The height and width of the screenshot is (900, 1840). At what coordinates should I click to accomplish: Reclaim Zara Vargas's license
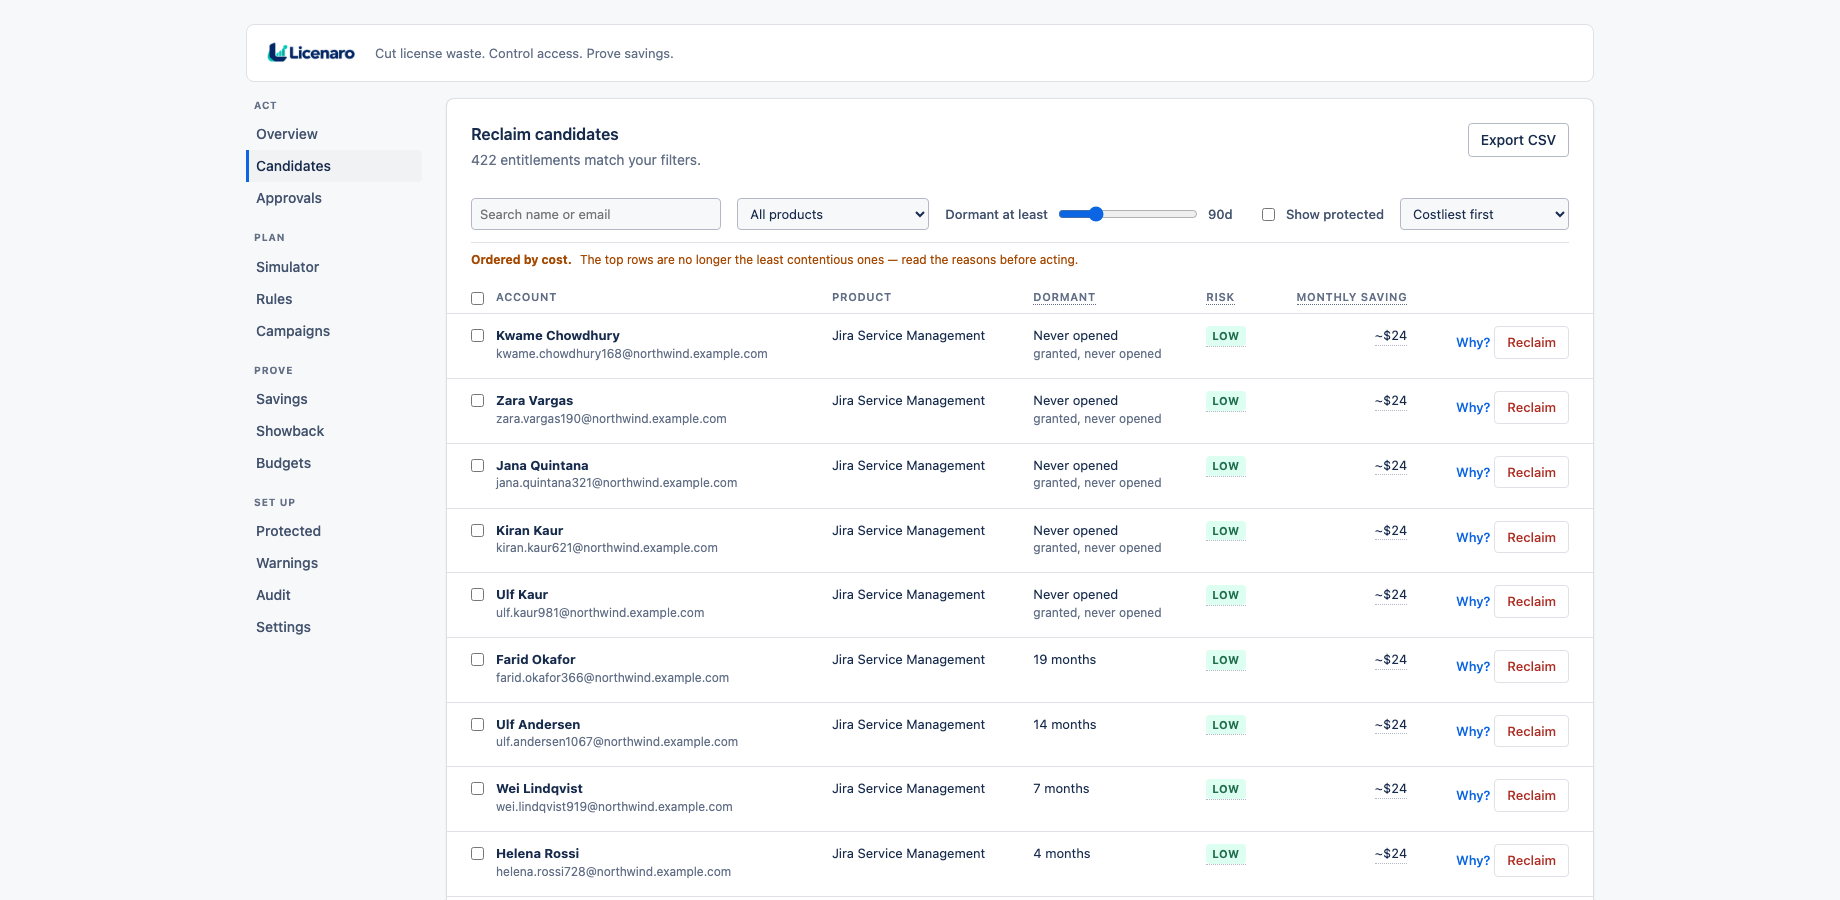tap(1531, 407)
